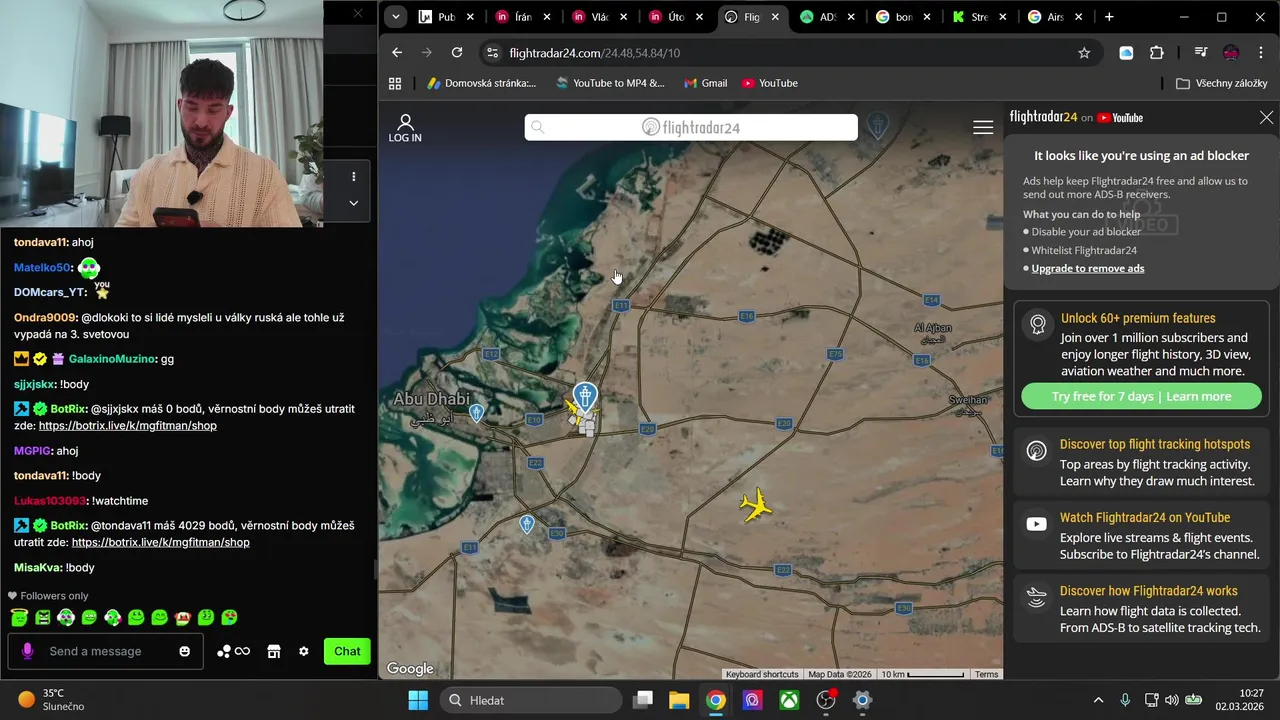This screenshot has width=1280, height=720.
Task: Collapse the chevron below the three-dot menu
Action: [353, 203]
